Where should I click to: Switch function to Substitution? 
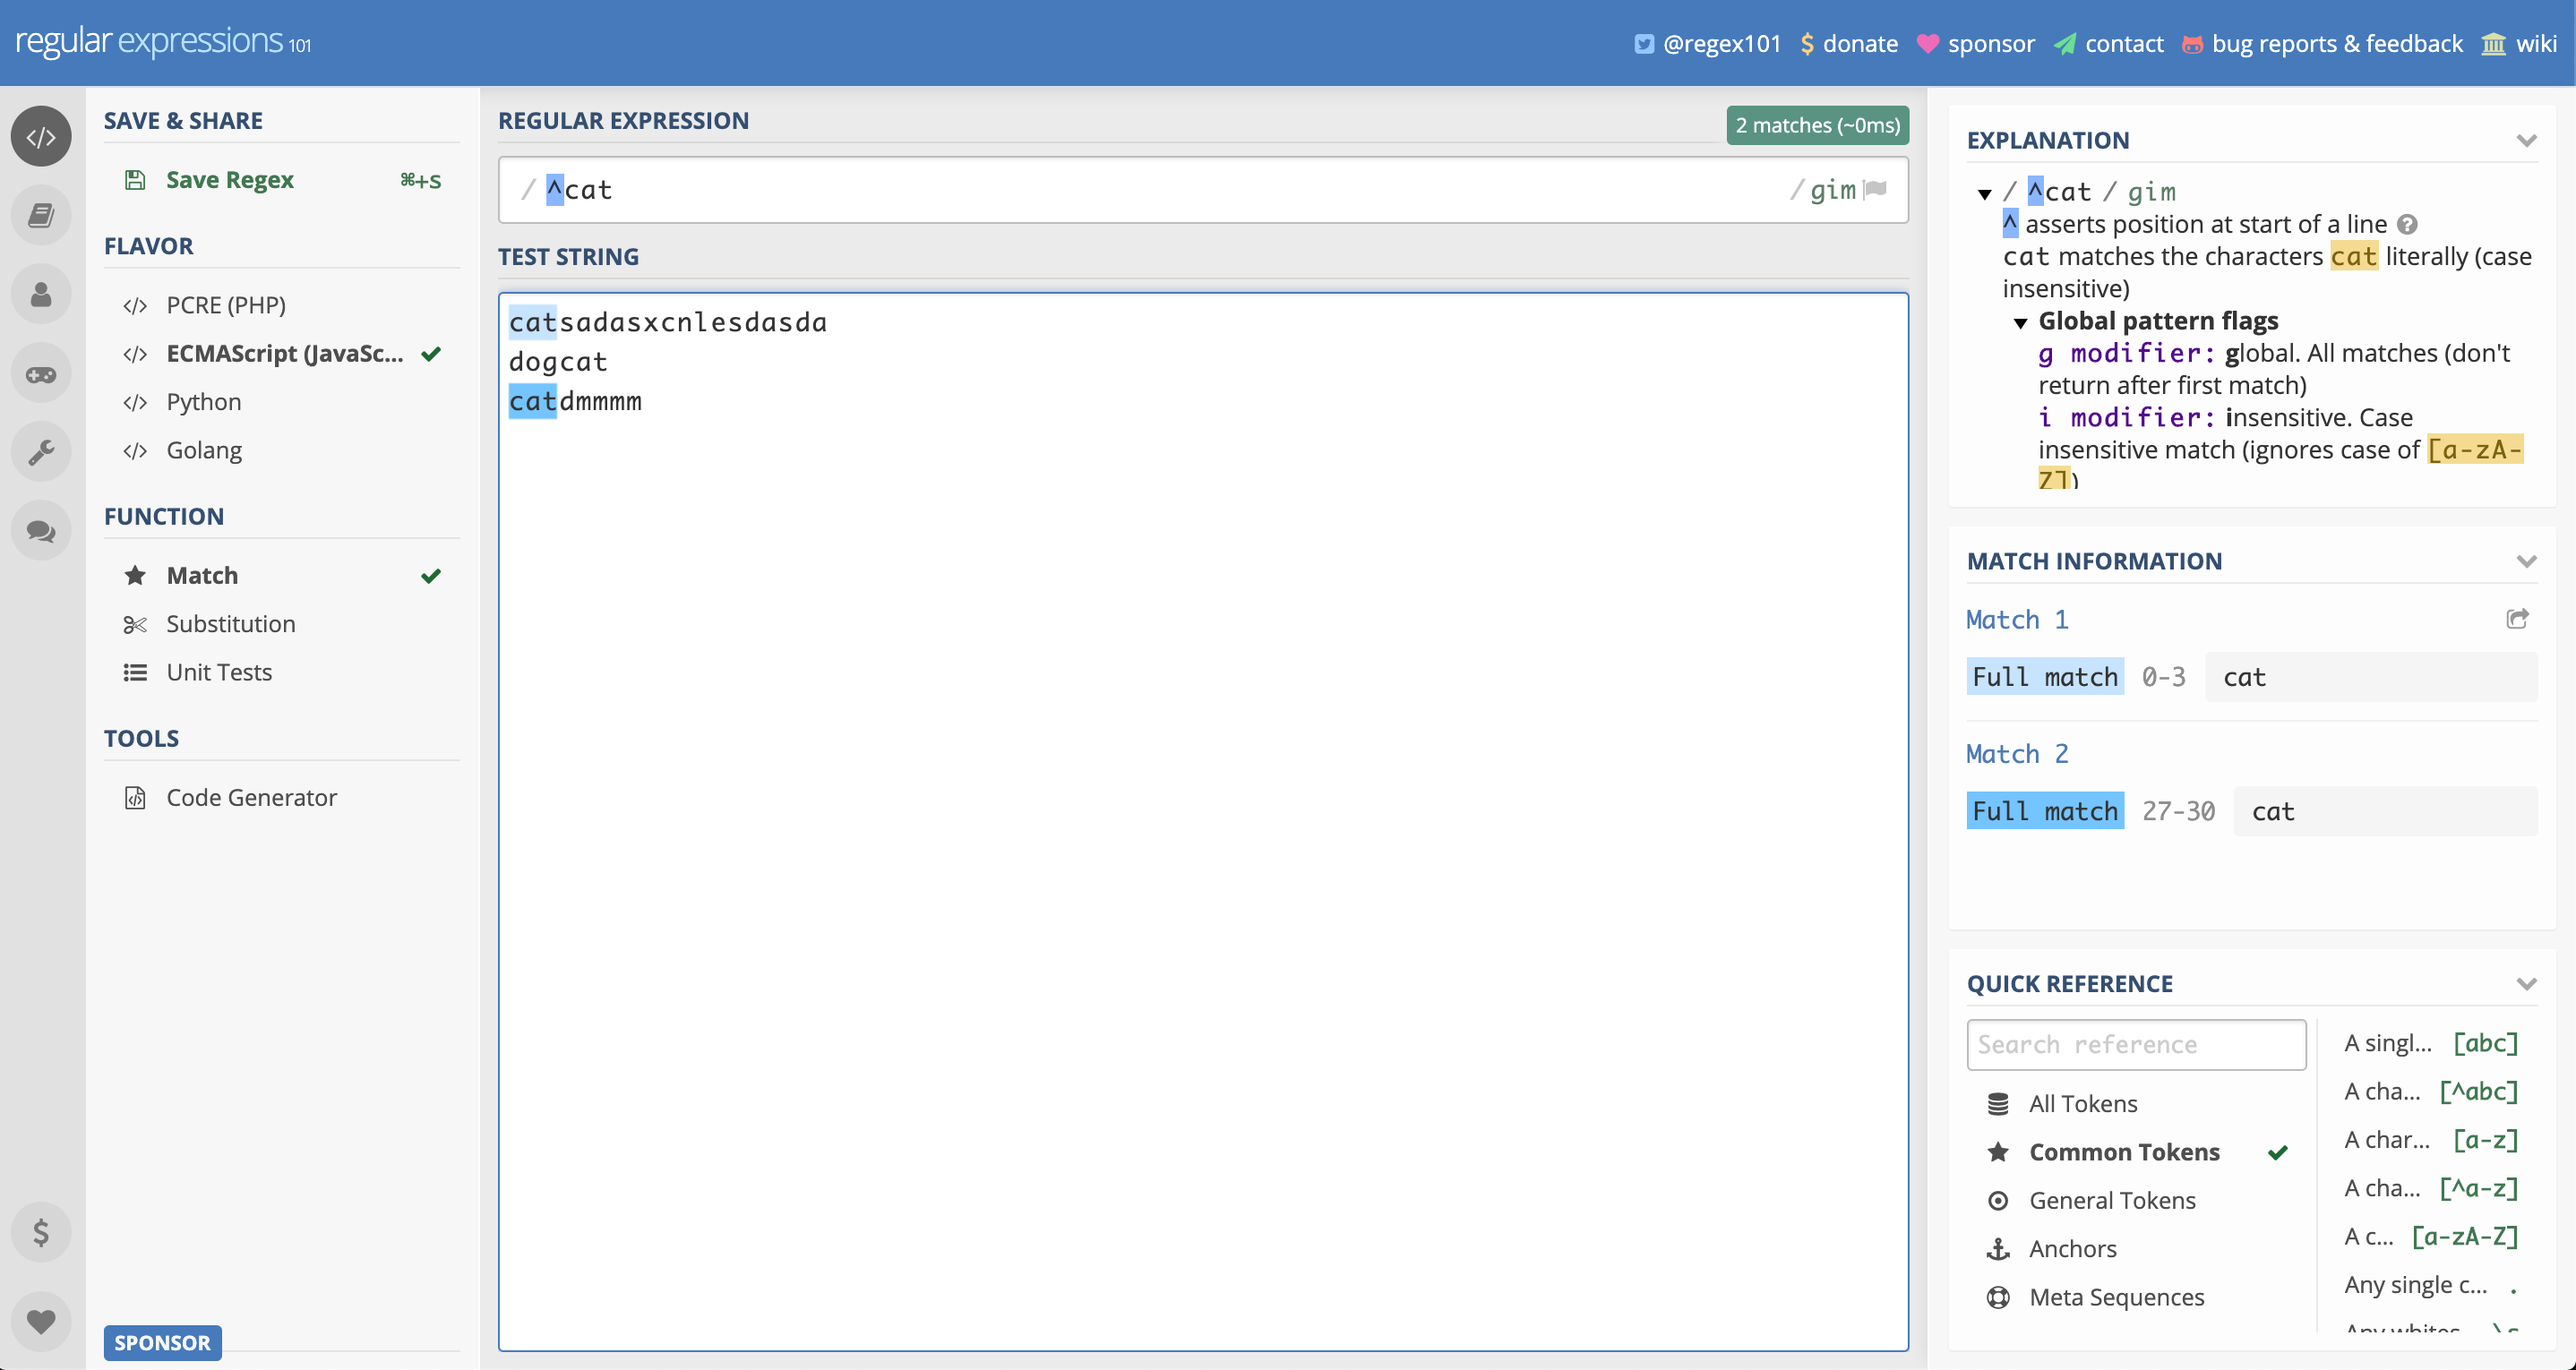pyautogui.click(x=231, y=624)
